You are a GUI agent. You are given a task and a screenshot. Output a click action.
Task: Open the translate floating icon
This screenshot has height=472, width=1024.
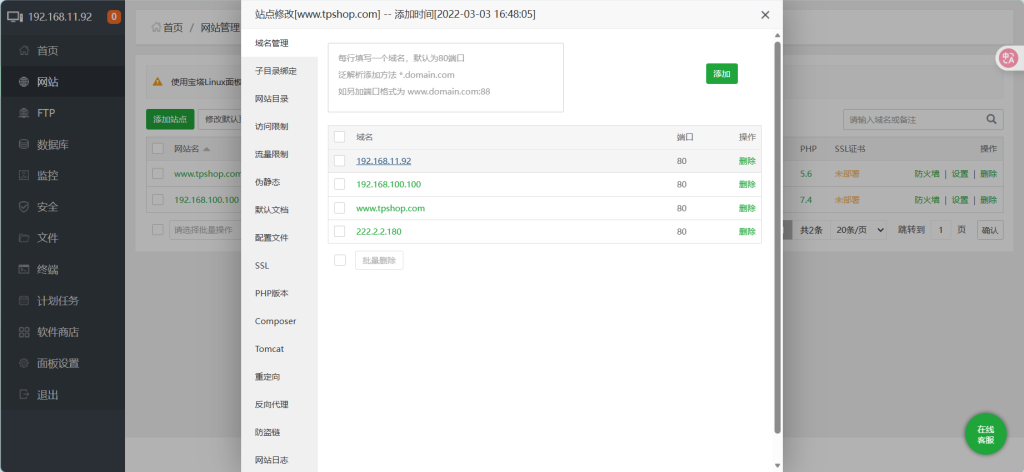[x=1007, y=59]
